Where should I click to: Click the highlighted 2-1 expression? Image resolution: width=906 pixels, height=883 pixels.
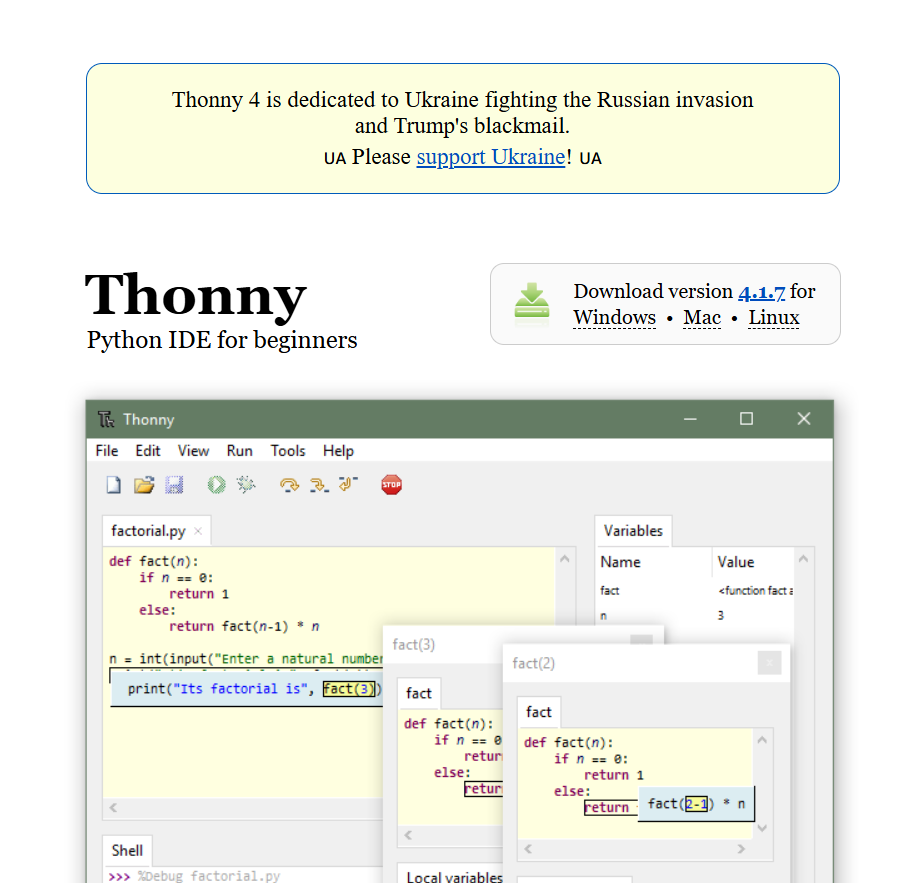click(696, 804)
